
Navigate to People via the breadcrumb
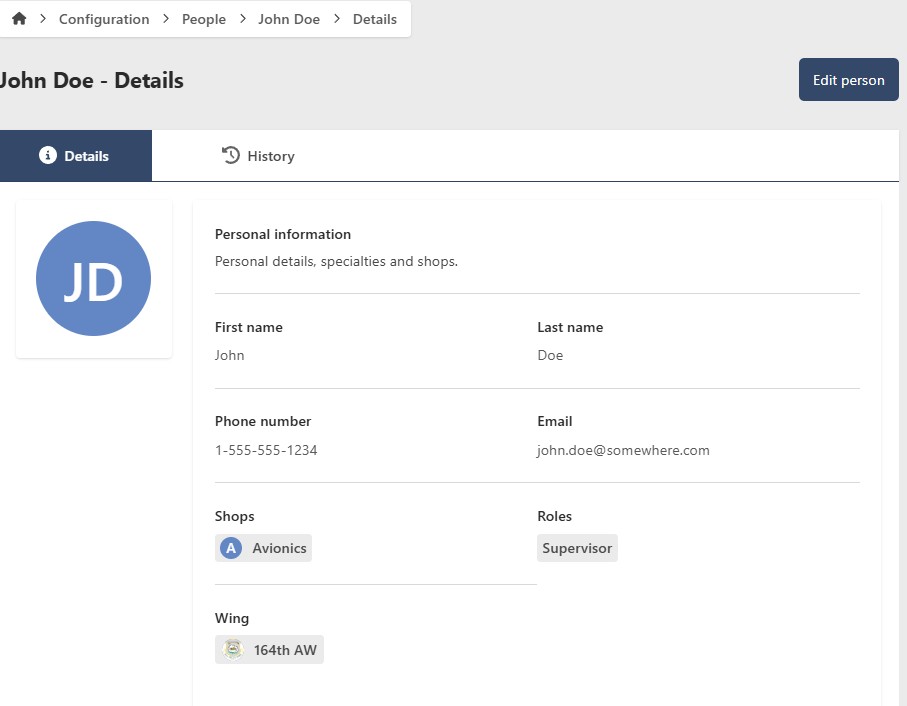click(203, 18)
